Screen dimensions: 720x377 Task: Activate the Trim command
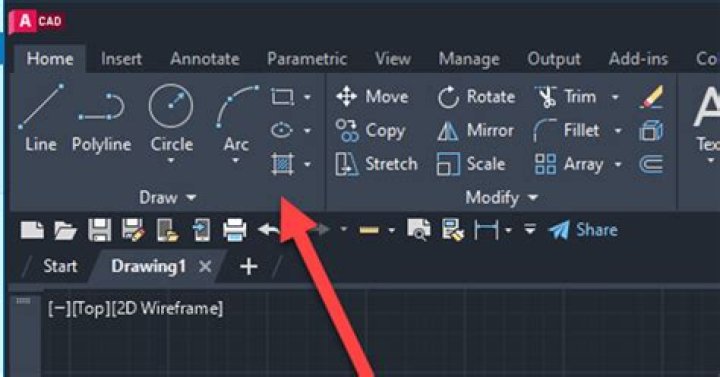click(566, 97)
